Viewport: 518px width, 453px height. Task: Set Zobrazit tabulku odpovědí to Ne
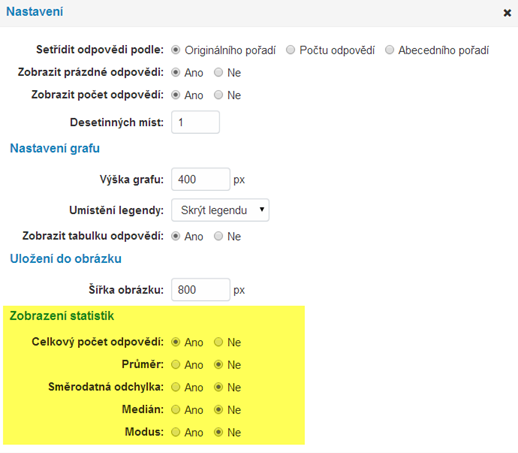(x=218, y=236)
